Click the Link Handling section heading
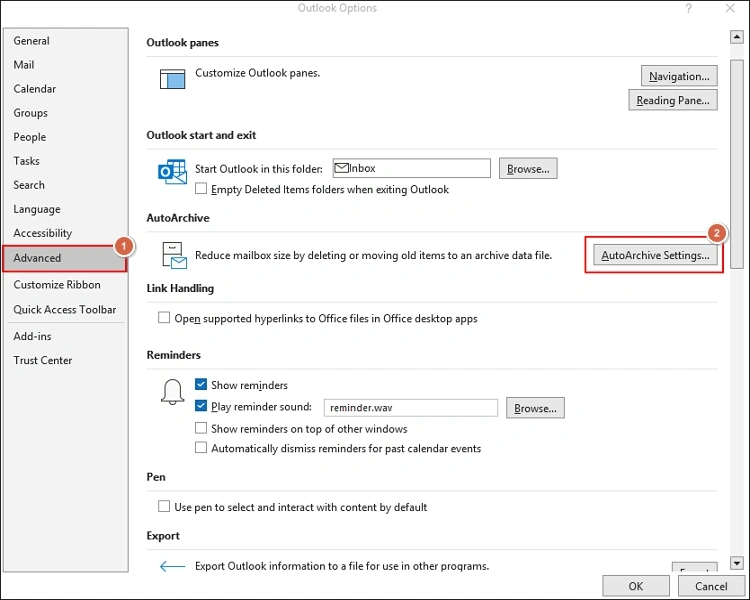750x600 pixels. pos(180,288)
